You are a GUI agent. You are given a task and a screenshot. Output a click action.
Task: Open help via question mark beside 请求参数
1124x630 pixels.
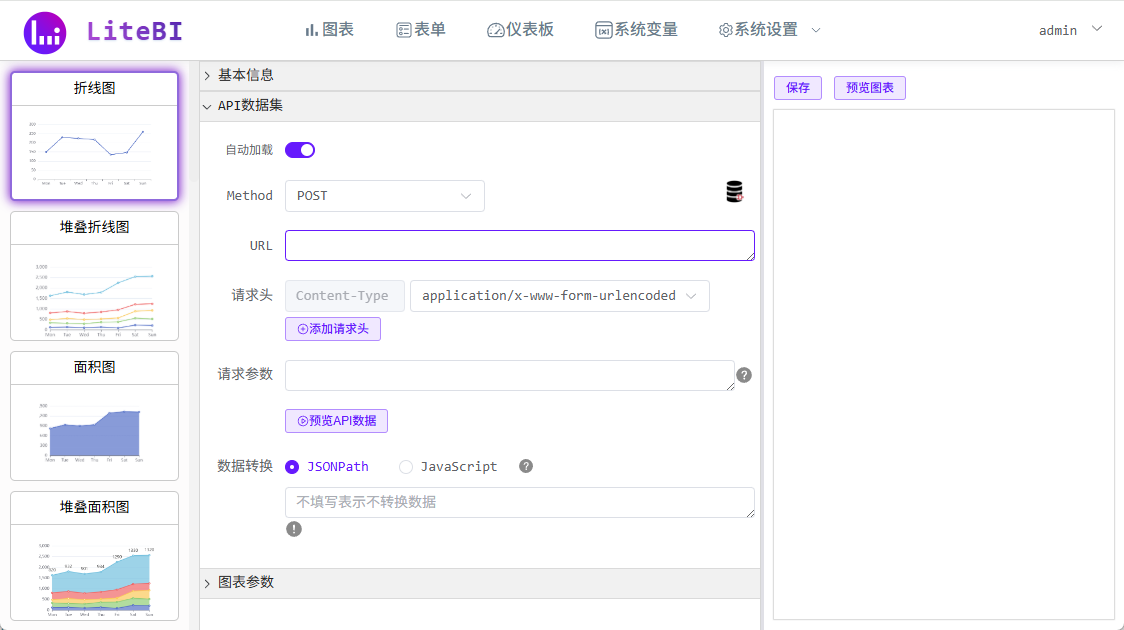[743, 375]
